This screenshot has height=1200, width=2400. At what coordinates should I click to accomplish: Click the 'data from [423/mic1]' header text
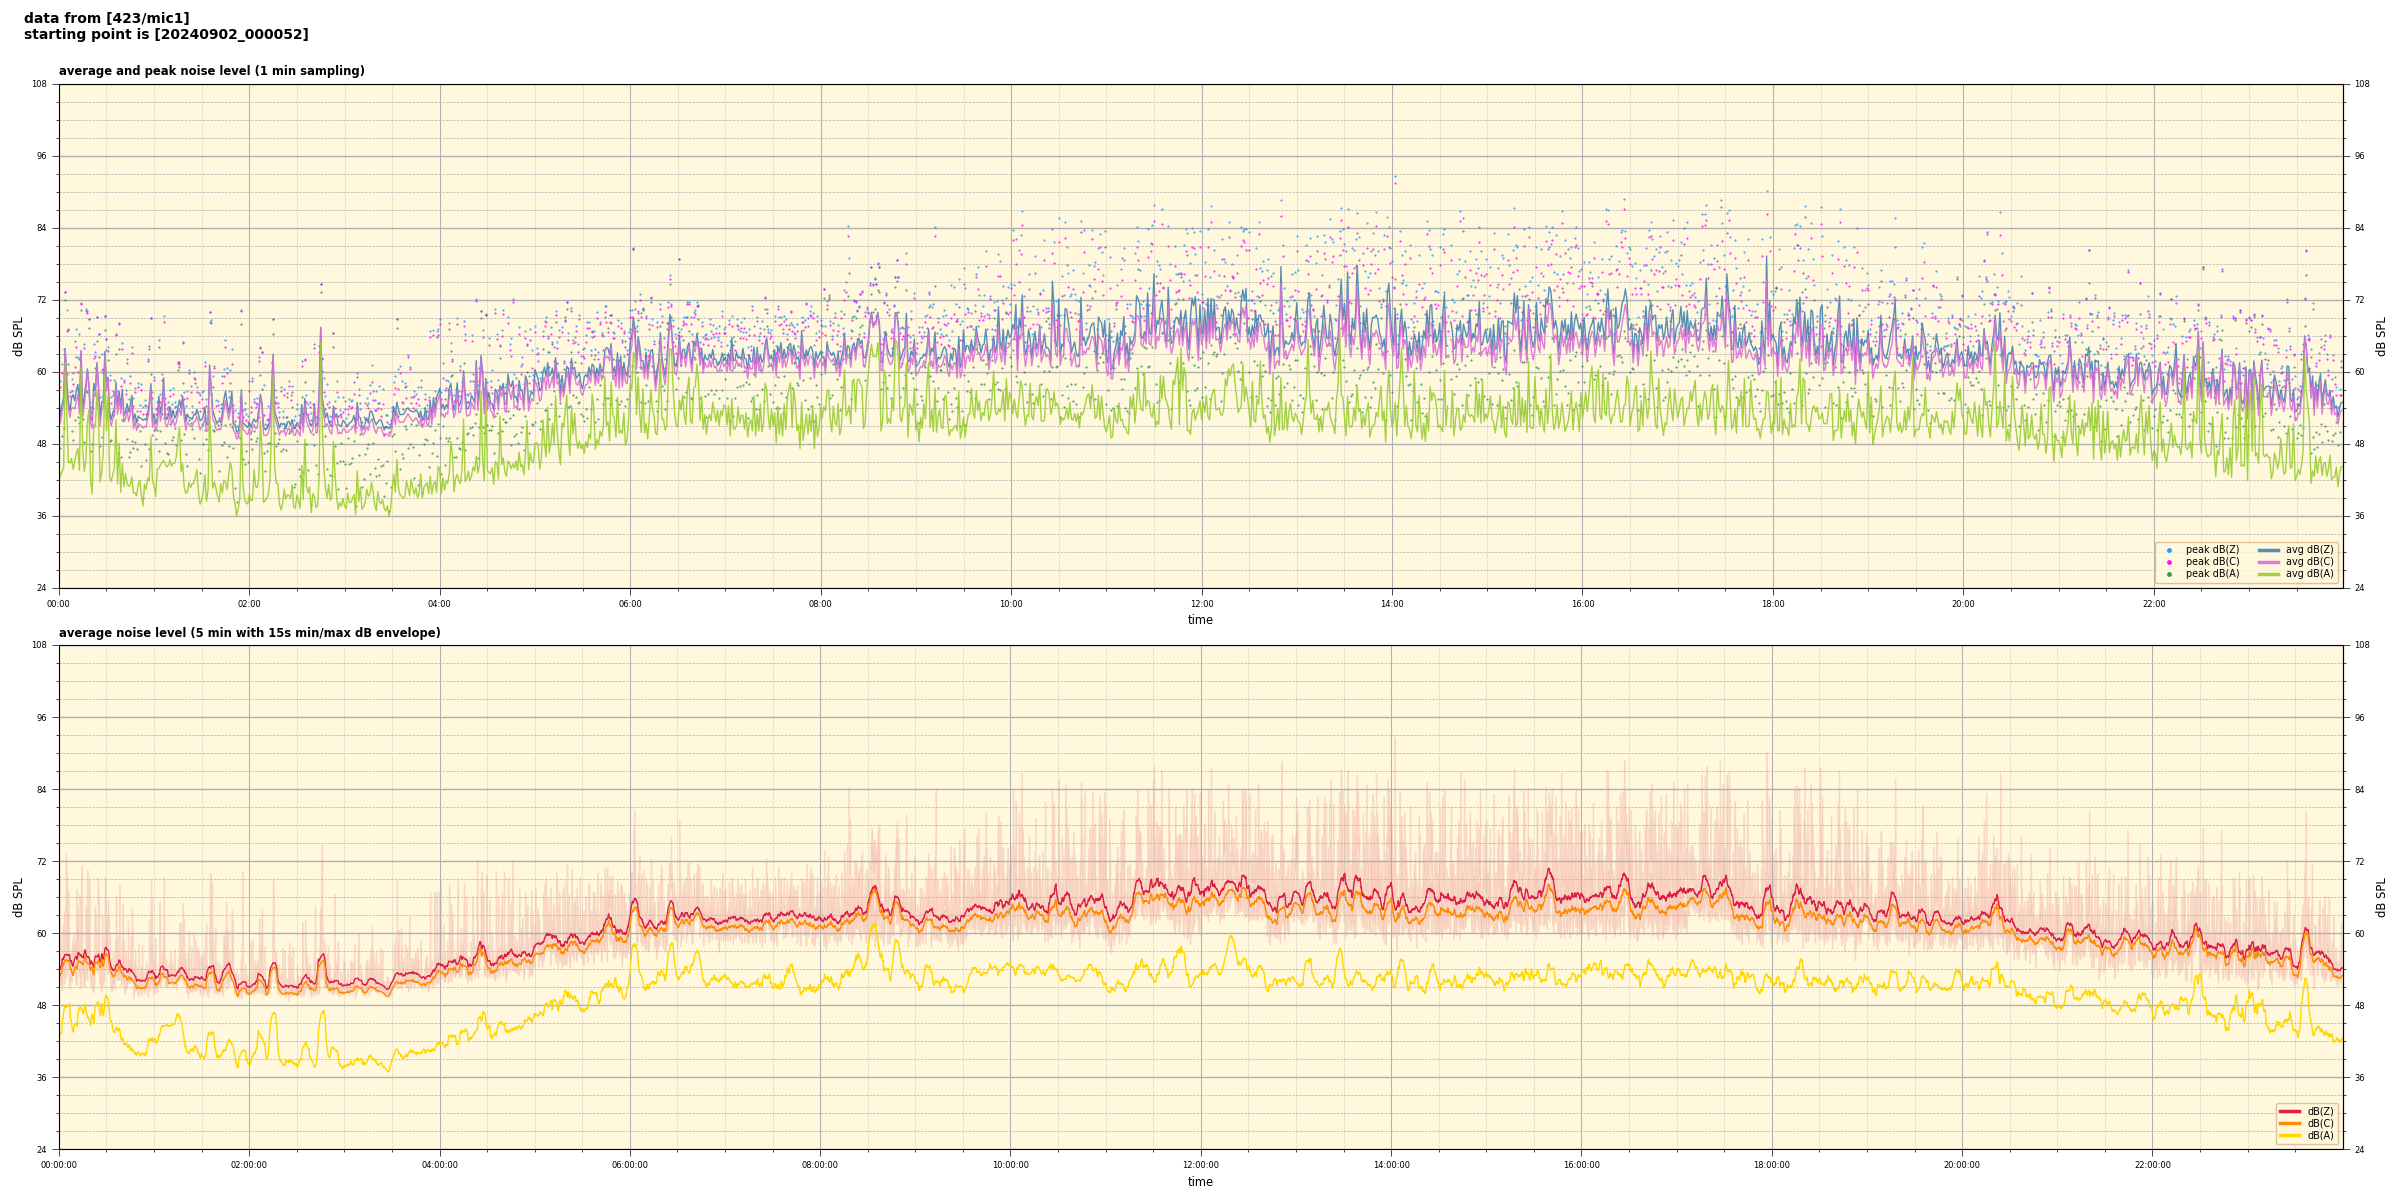tap(106, 18)
